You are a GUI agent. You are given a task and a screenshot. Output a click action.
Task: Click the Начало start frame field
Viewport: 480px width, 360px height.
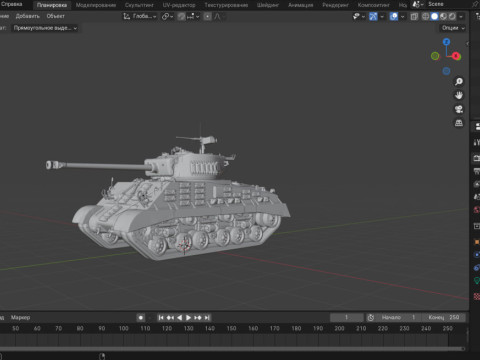click(398, 317)
